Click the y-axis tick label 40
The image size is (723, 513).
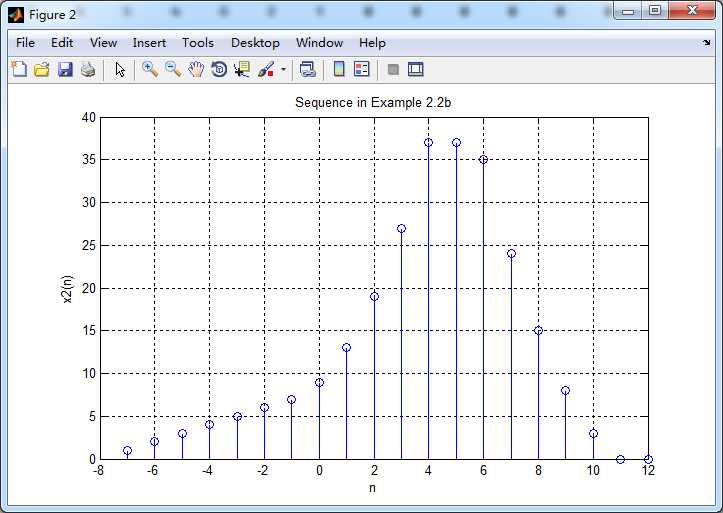tap(89, 117)
